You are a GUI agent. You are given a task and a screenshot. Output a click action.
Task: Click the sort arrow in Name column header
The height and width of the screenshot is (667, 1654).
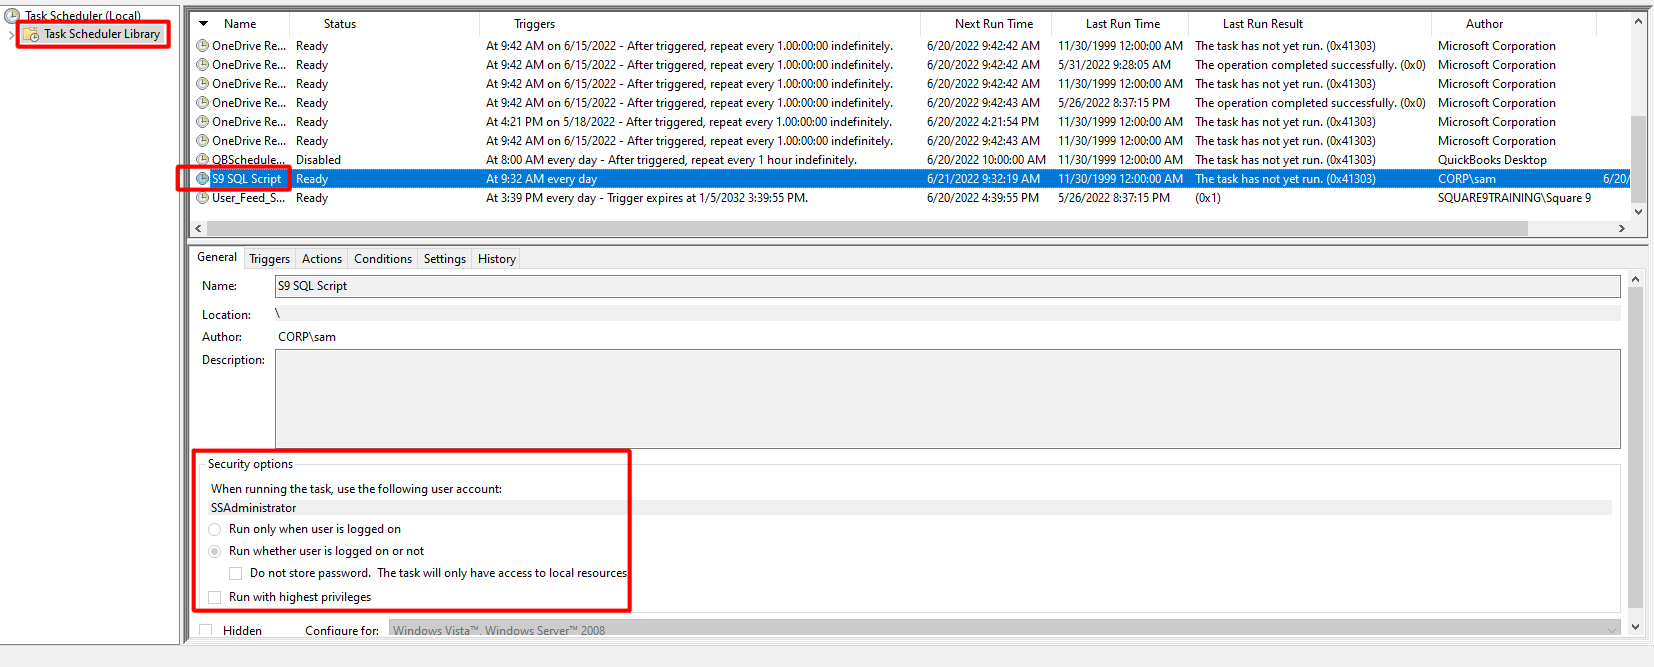204,23
